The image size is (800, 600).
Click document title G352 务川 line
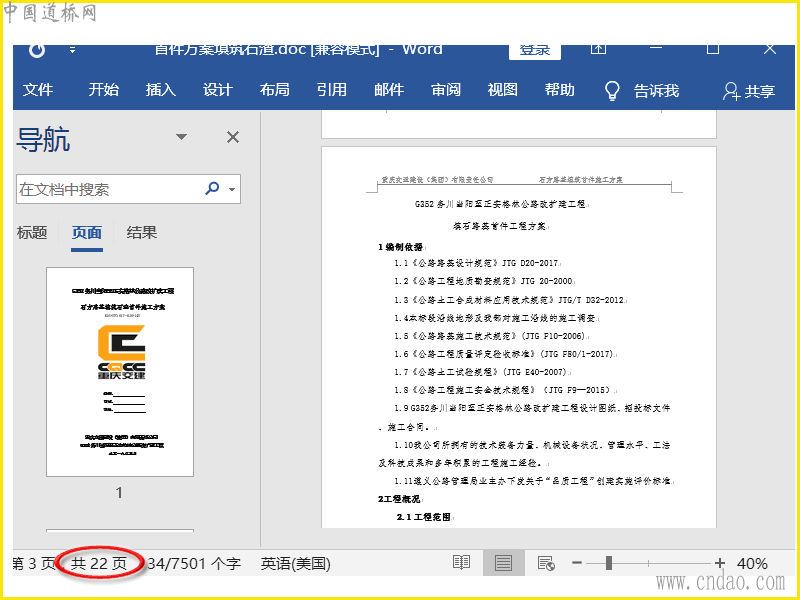(501, 204)
